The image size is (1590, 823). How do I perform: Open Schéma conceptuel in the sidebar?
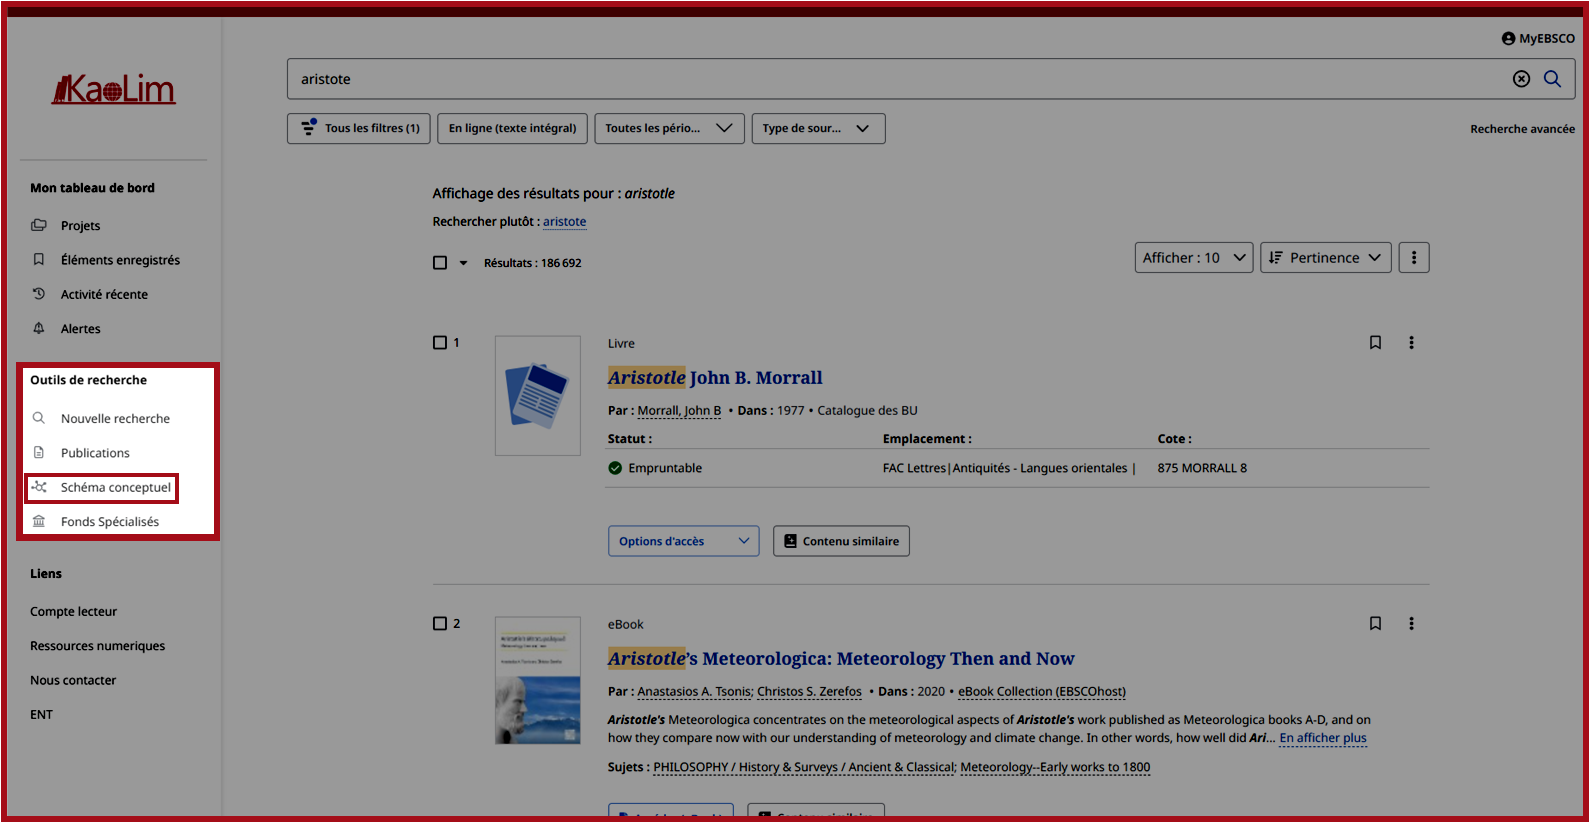pos(115,488)
